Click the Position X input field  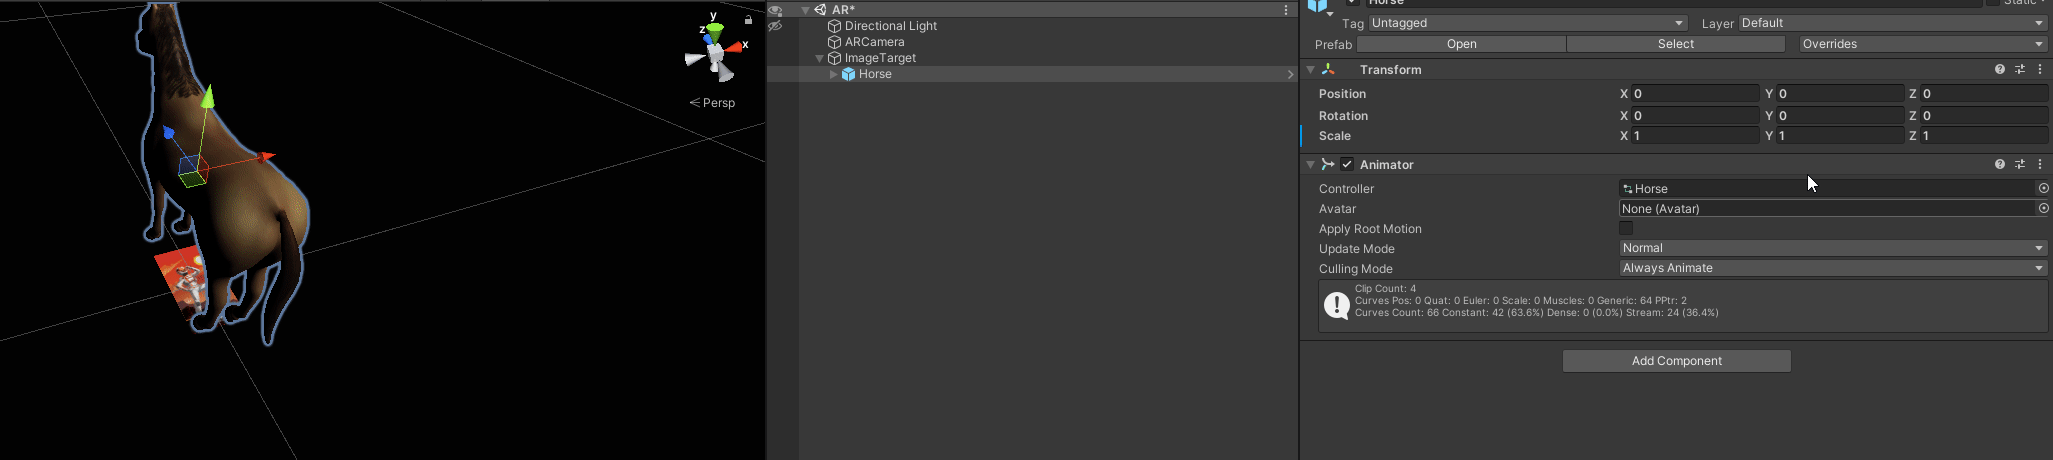1695,93
